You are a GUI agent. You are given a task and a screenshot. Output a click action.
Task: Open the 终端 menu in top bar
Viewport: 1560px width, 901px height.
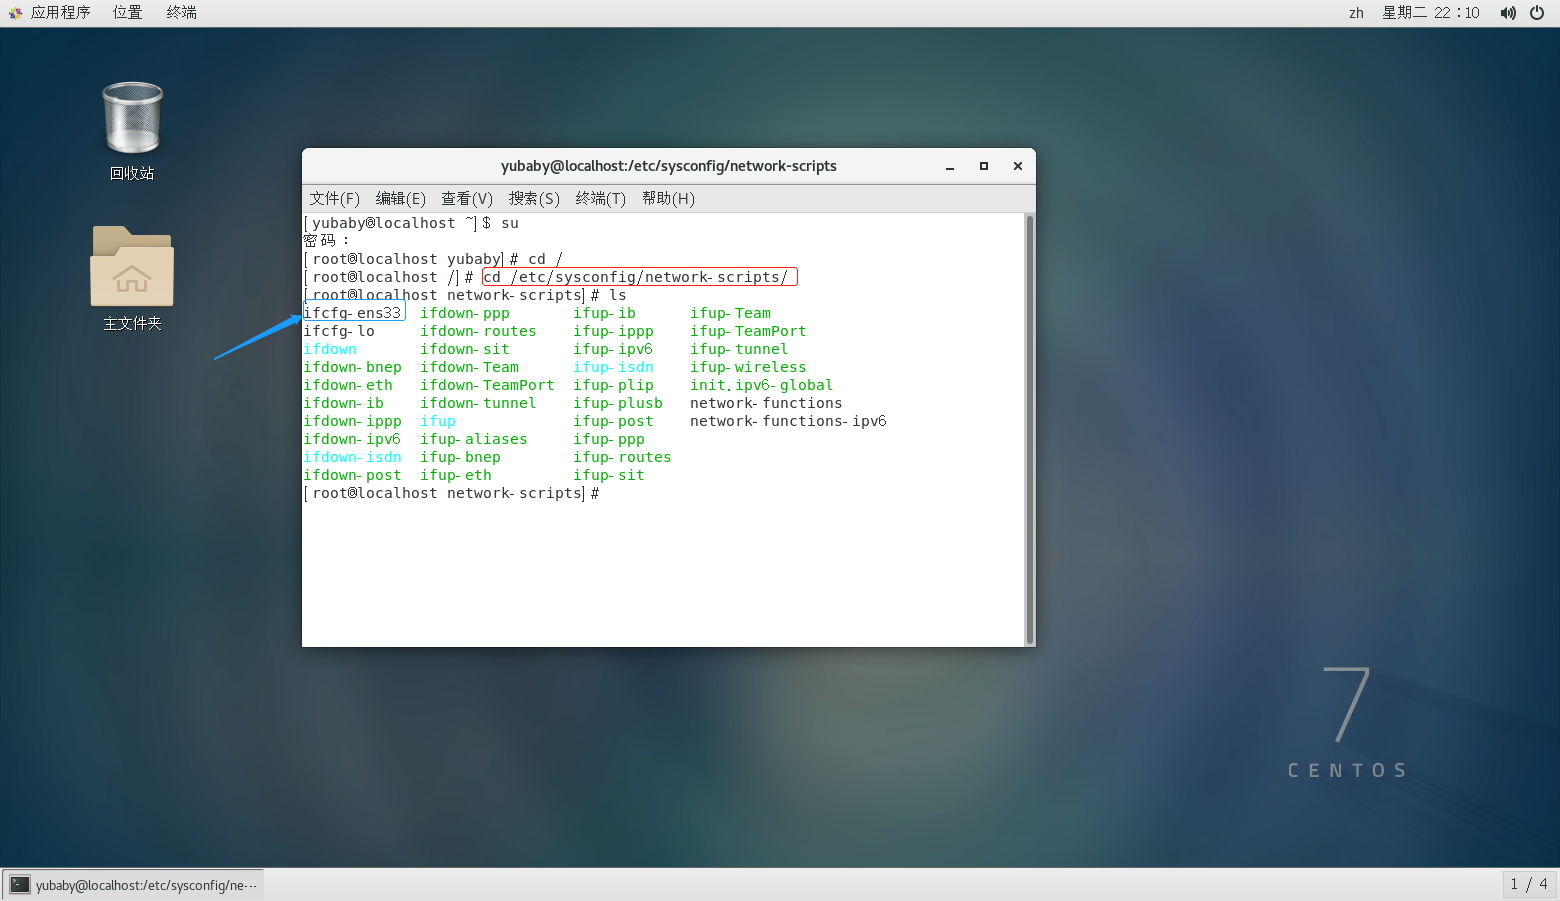(181, 13)
